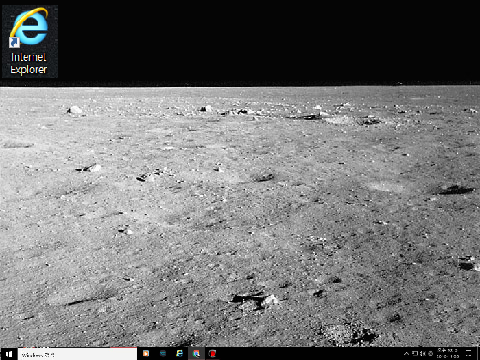Click the blocked-circle tray icon
The height and width of the screenshot is (360, 480).
pos(430,354)
